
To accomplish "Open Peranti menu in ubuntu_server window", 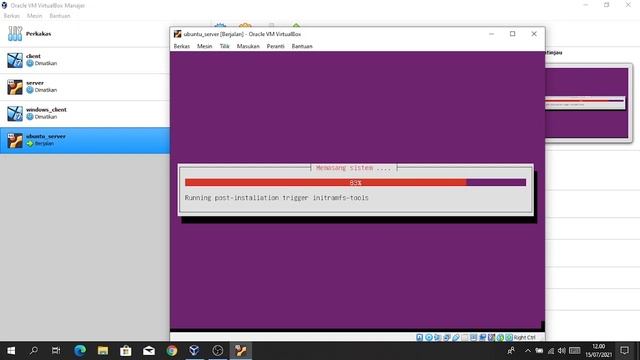I will 276,46.
